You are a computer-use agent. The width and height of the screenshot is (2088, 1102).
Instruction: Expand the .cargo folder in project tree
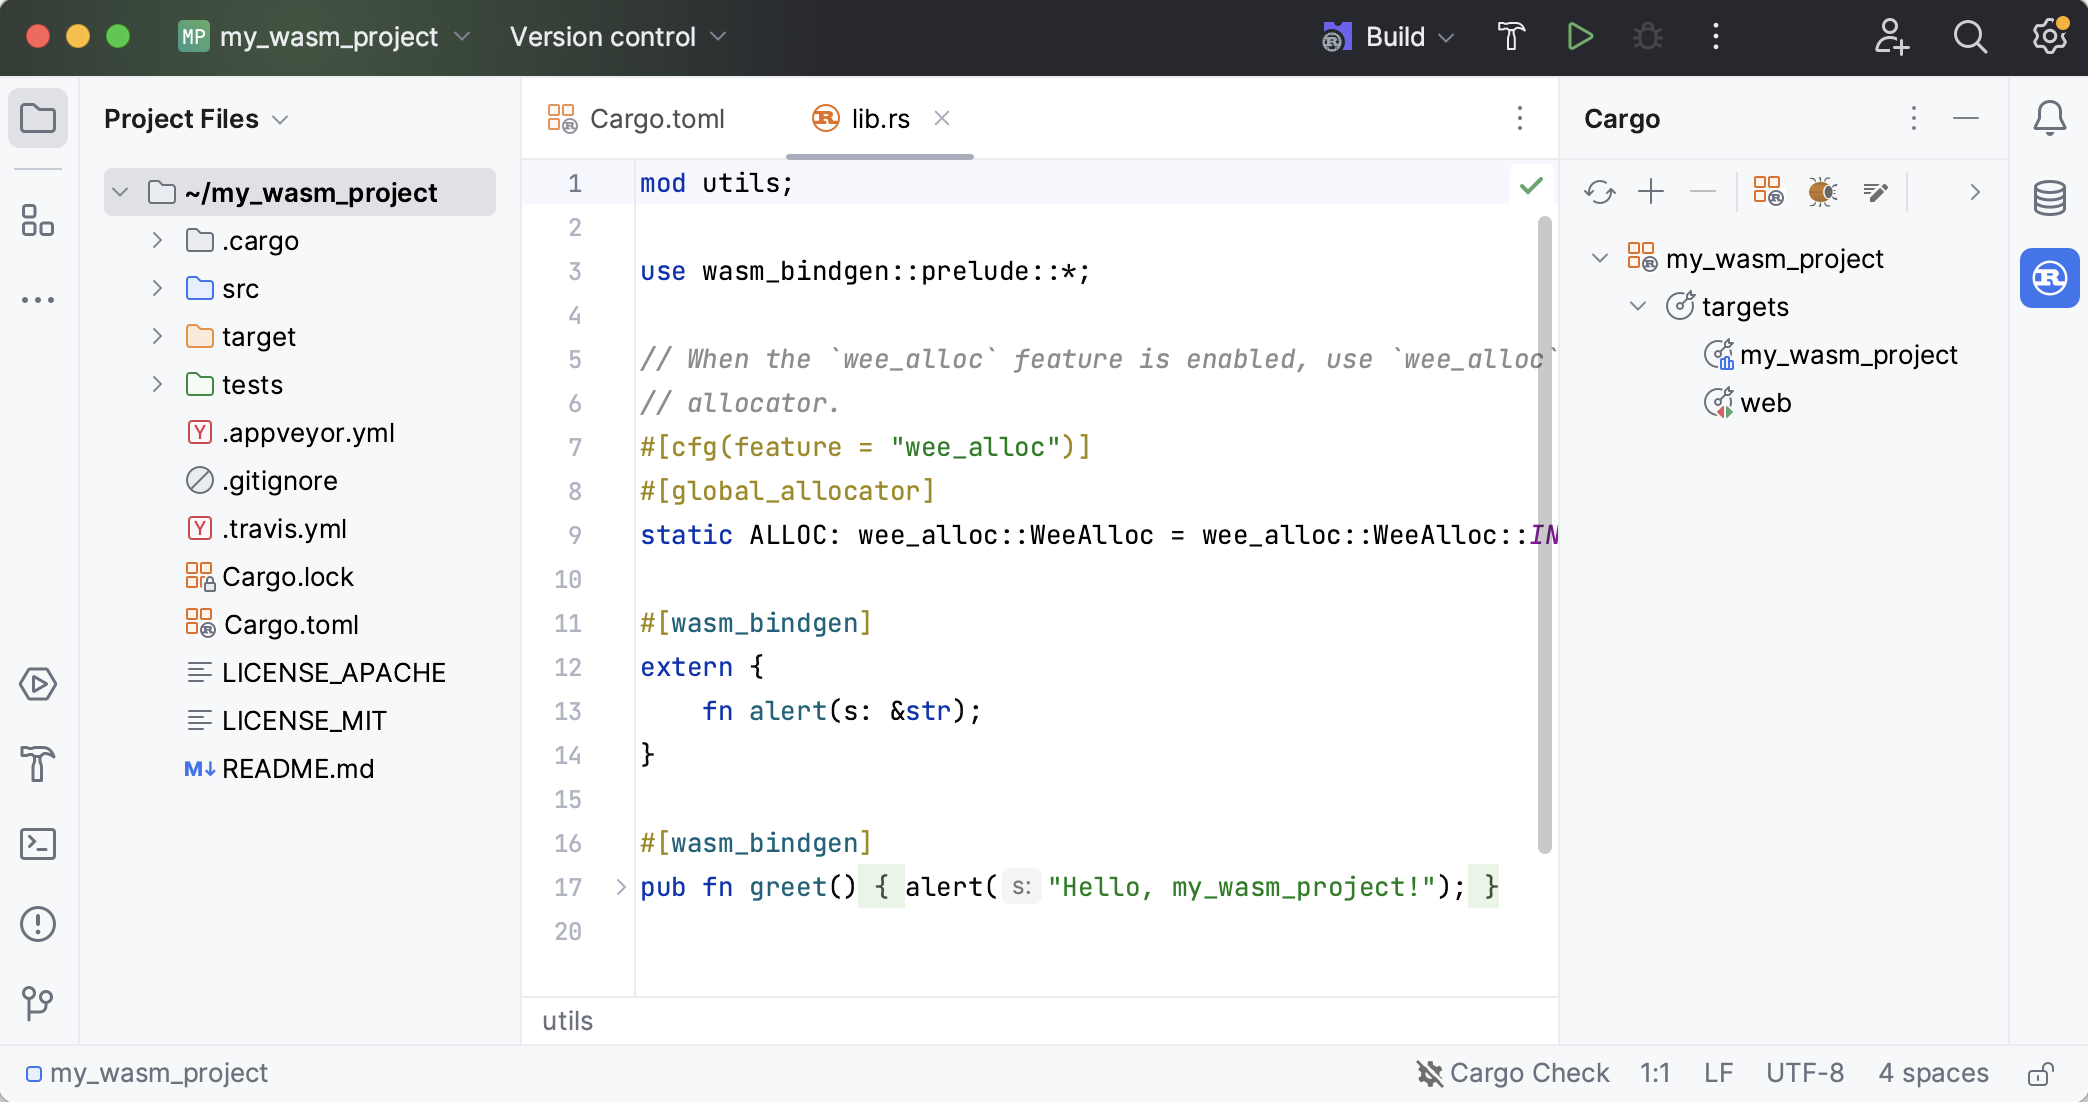(157, 239)
